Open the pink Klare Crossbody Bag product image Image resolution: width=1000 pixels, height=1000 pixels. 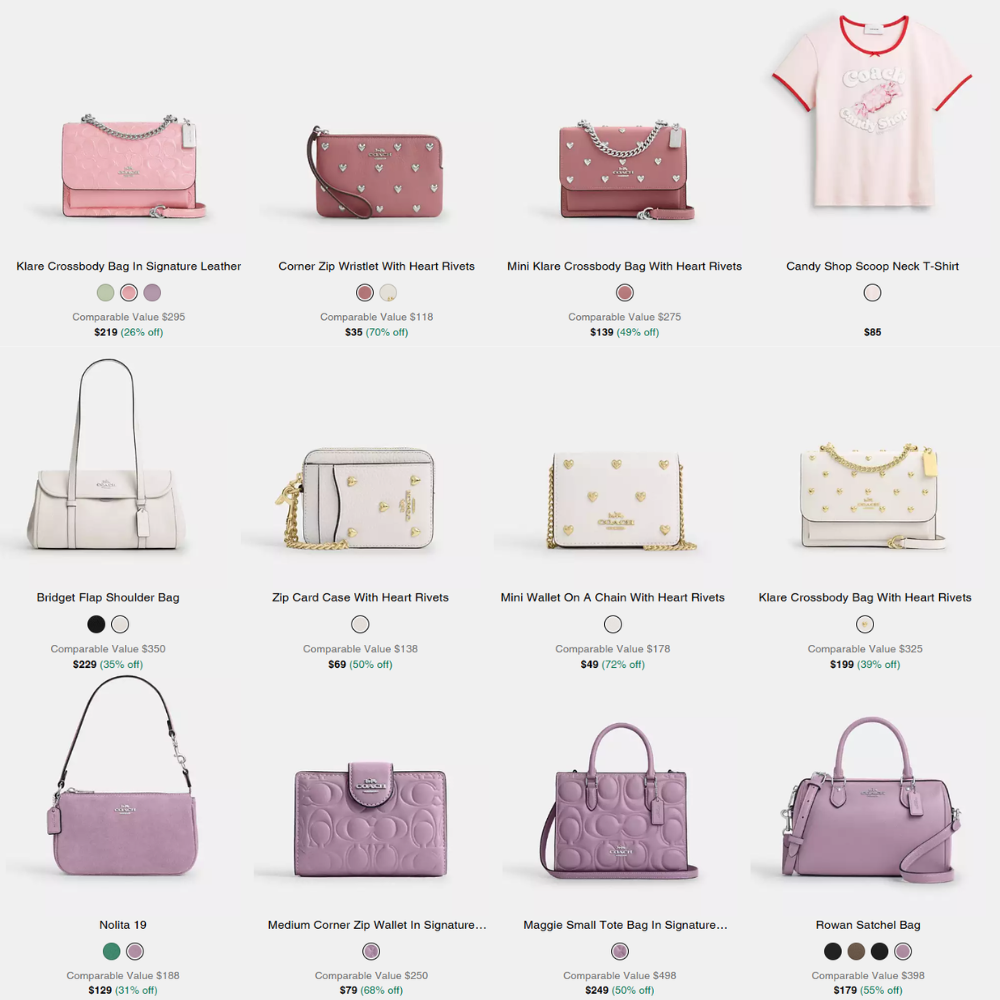pos(130,167)
